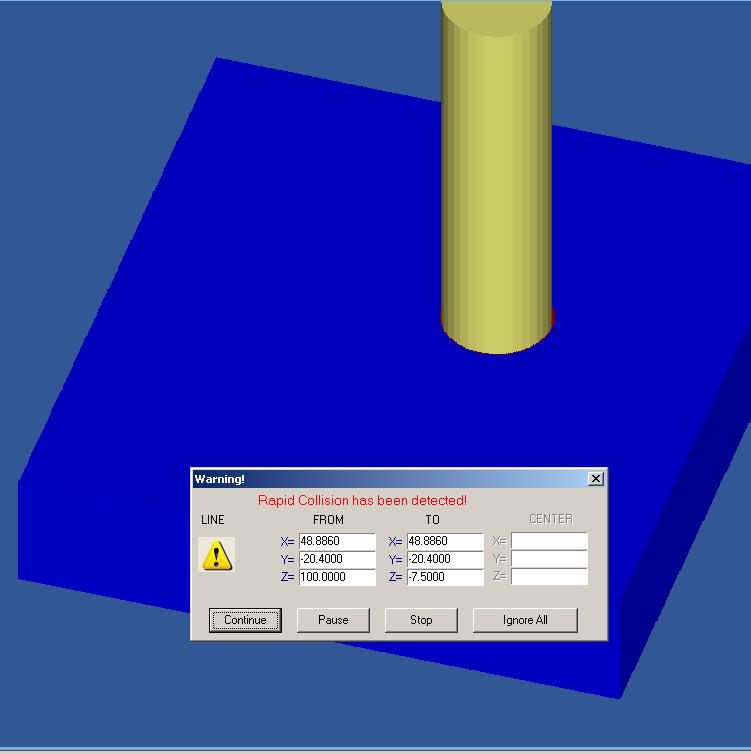Select the FROM Y field showing -20.4000
The height and width of the screenshot is (754, 751).
pos(337,559)
